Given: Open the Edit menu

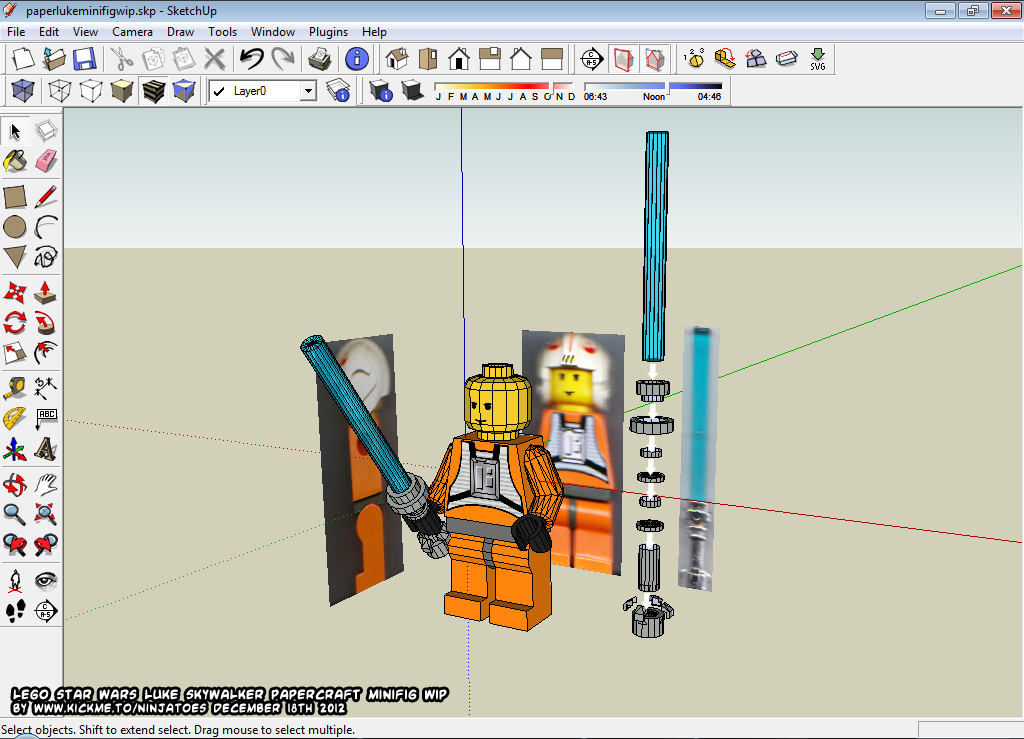Looking at the screenshot, I should click(x=48, y=32).
